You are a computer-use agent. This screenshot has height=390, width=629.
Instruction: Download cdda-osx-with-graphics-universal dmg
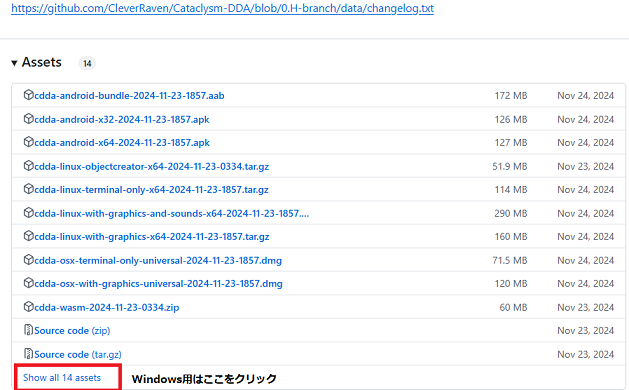click(x=158, y=284)
